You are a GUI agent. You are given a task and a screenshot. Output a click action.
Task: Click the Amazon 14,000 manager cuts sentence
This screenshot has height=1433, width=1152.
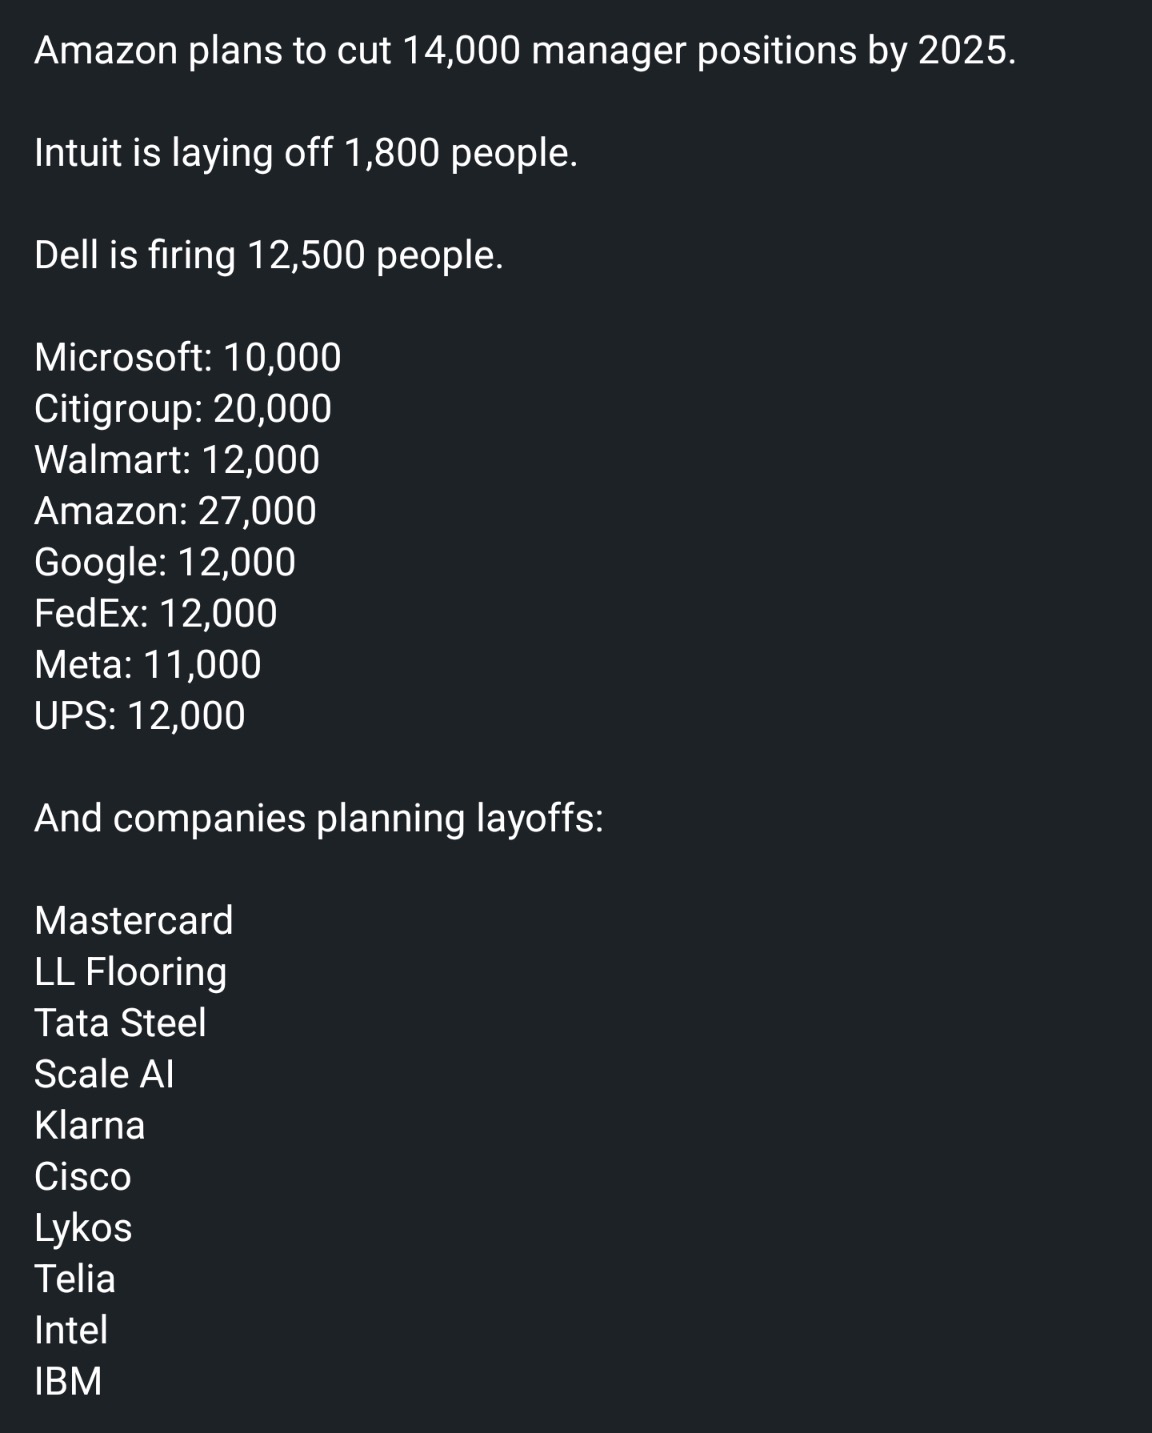(x=525, y=51)
